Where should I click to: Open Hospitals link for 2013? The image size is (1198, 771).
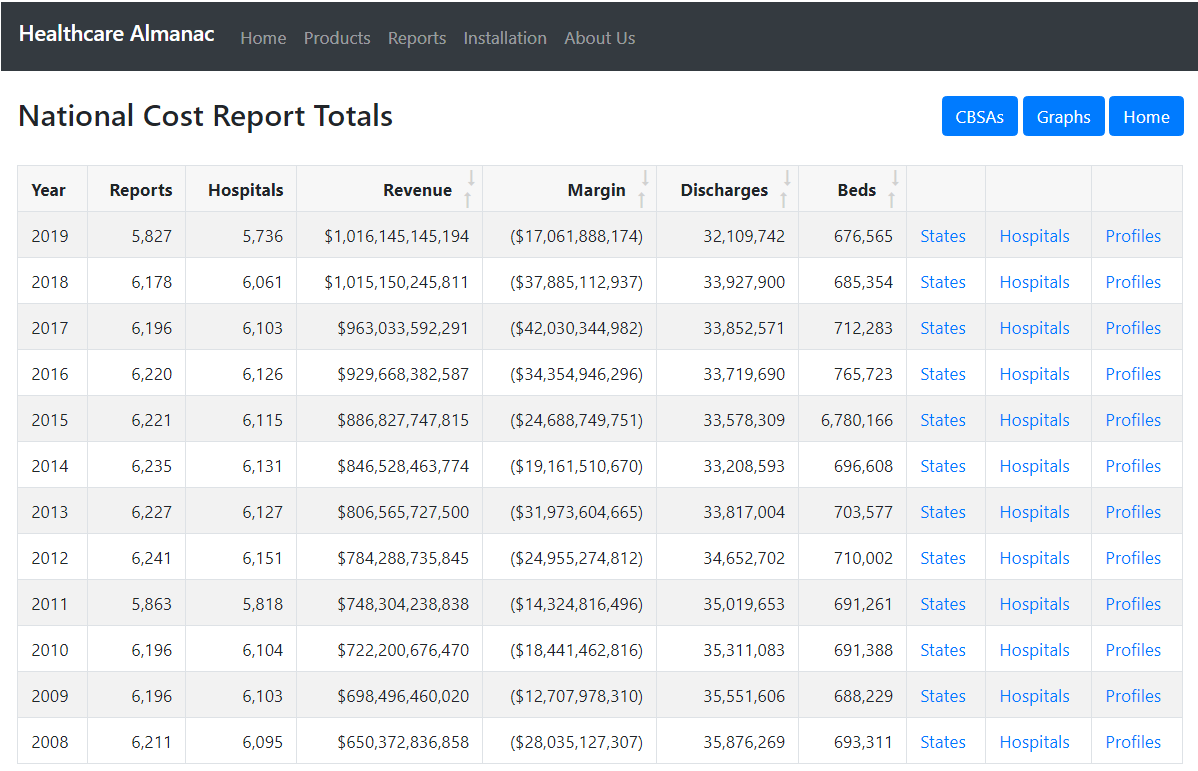click(1034, 511)
